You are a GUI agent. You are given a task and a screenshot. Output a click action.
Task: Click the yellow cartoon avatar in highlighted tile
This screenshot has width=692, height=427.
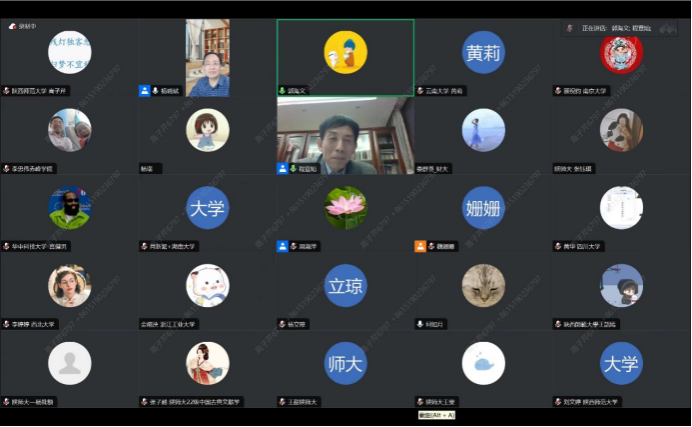coord(345,52)
